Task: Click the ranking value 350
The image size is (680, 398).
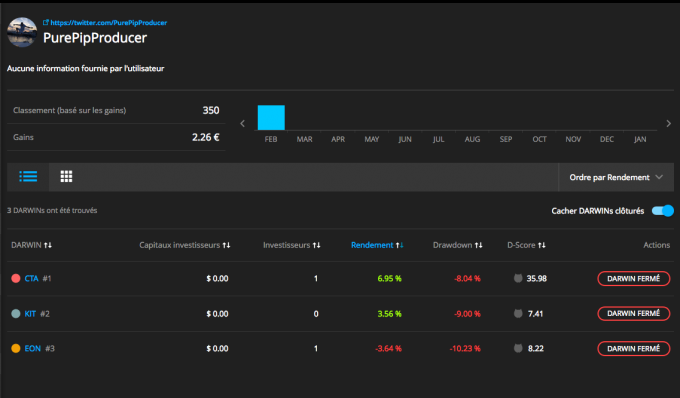Action: 211,111
